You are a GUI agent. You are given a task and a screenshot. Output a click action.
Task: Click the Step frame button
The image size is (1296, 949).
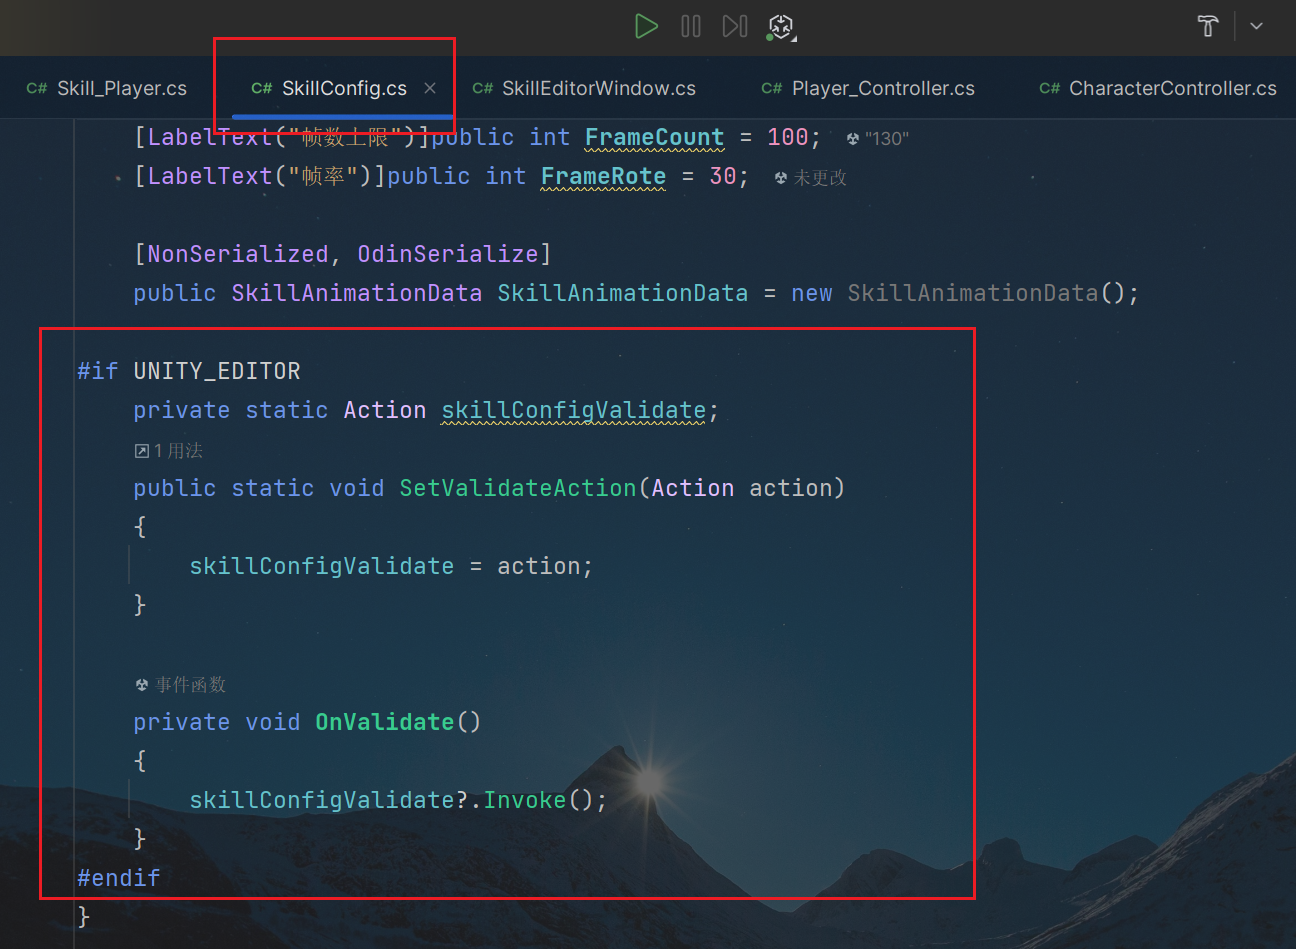coord(735,26)
